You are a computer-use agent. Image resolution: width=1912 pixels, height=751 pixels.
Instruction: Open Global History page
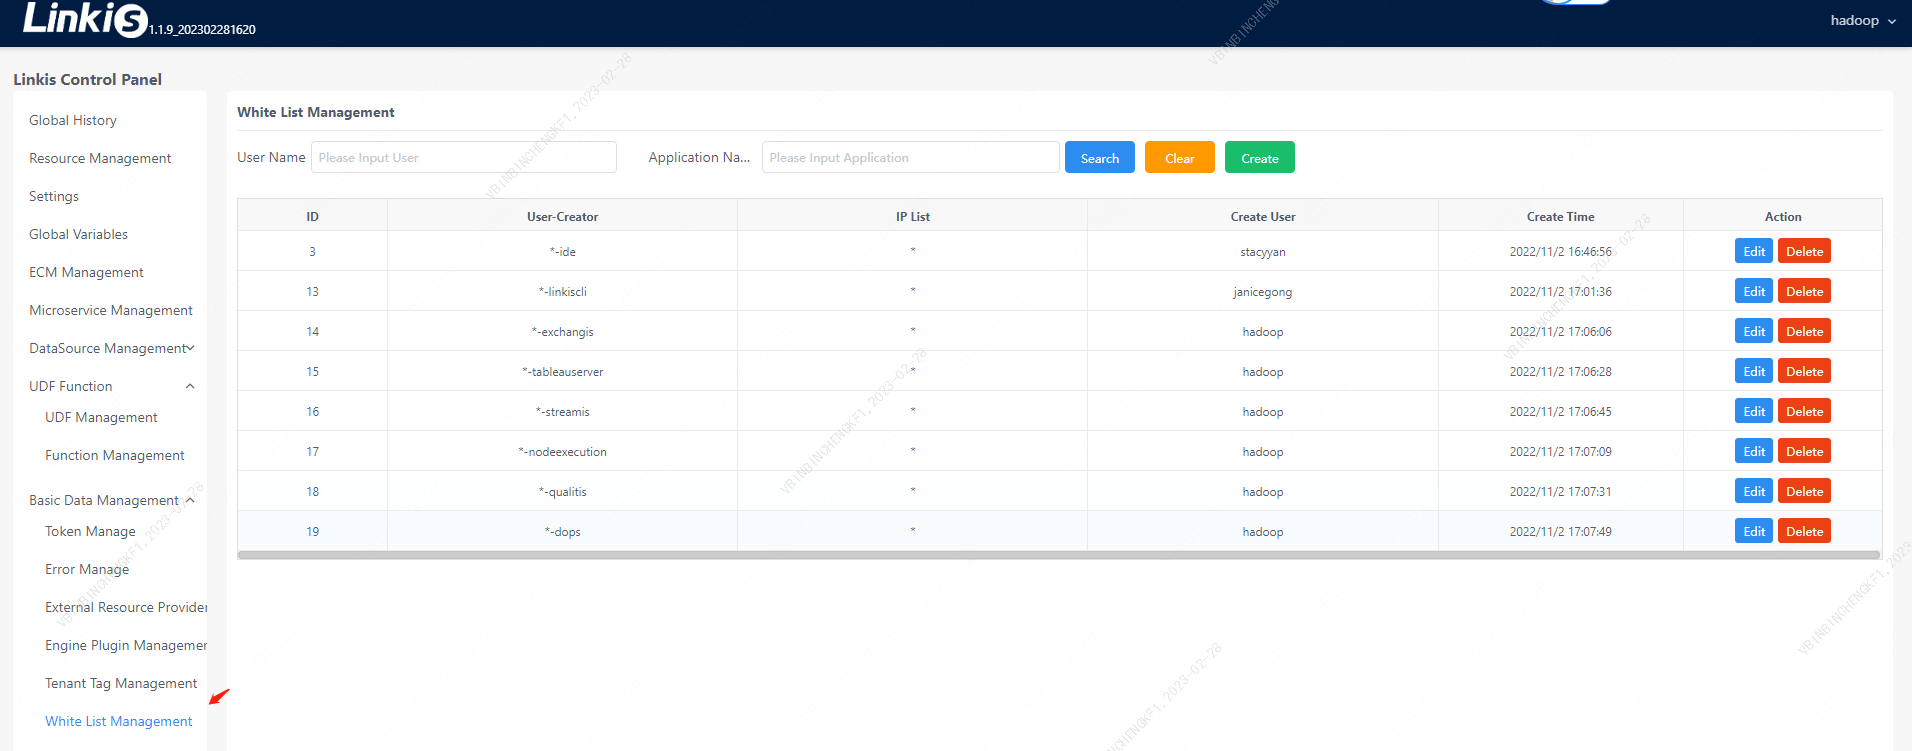(x=73, y=121)
